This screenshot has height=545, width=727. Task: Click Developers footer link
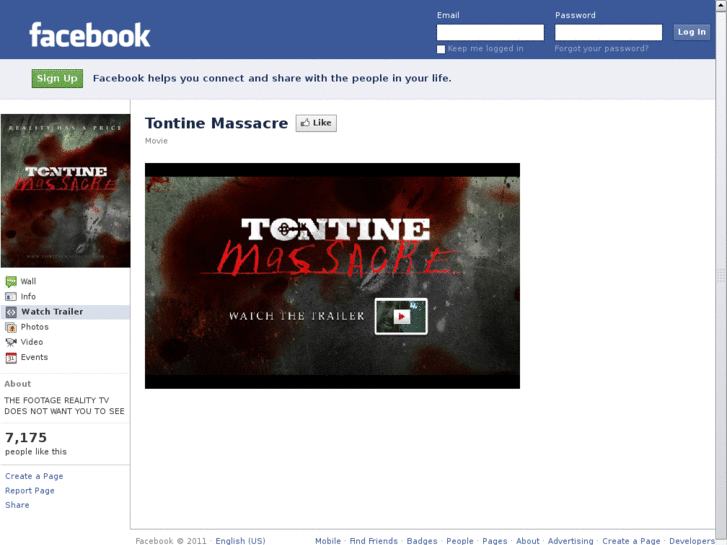(x=692, y=541)
